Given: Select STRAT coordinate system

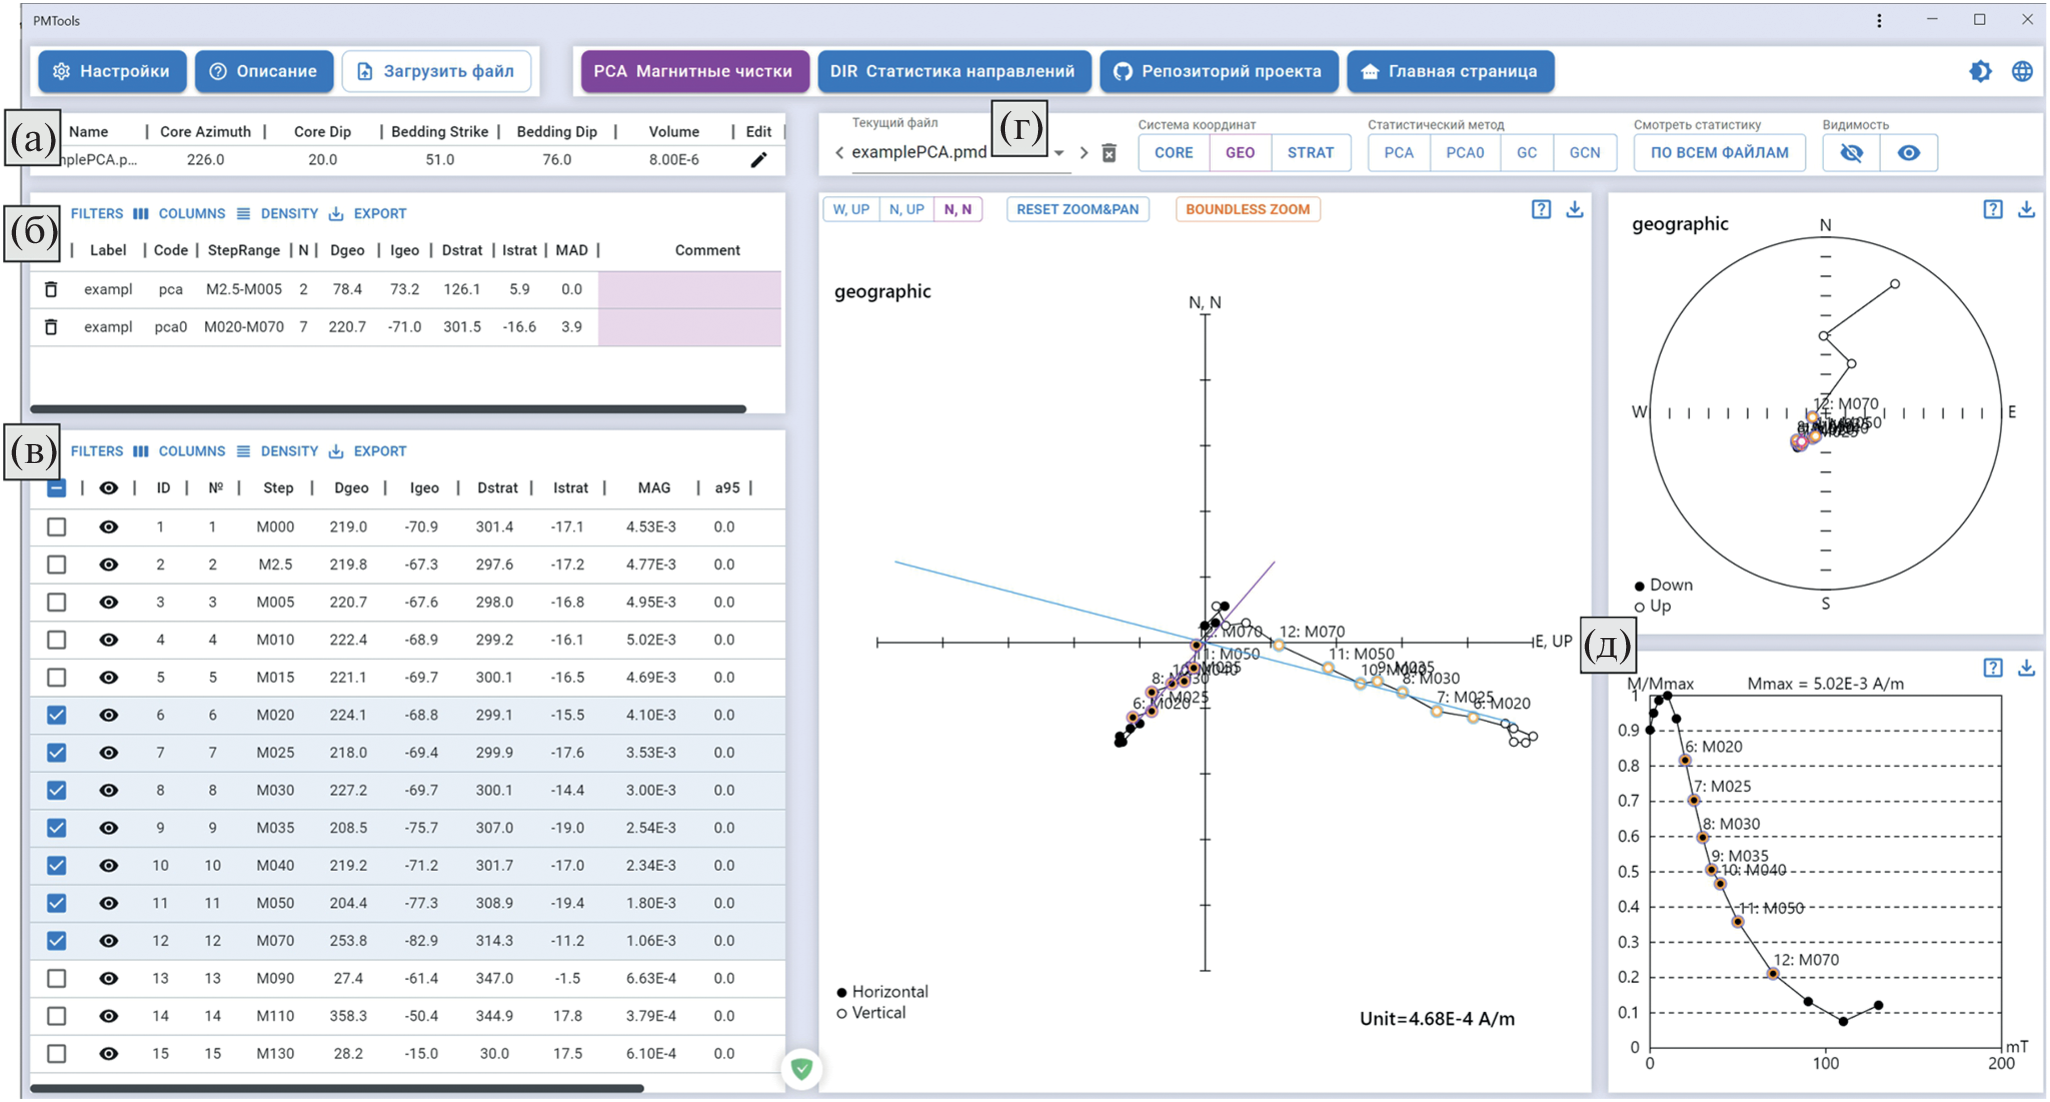Looking at the screenshot, I should click(1310, 153).
